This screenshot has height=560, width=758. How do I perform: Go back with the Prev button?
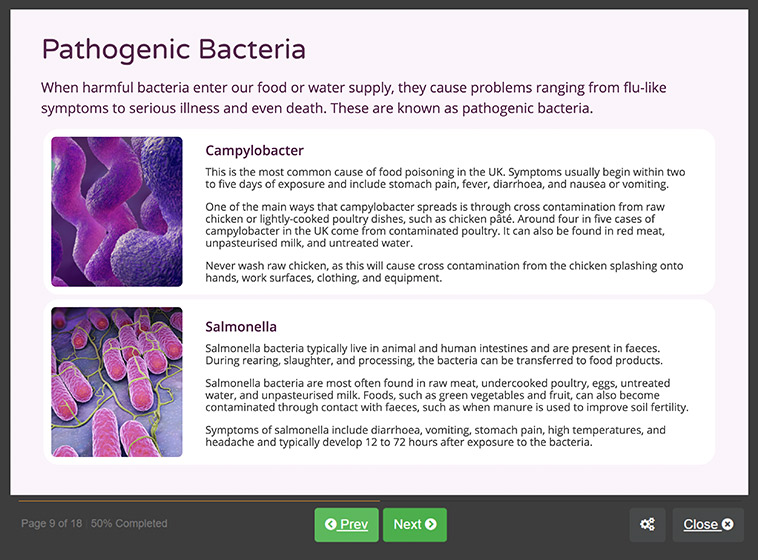tap(347, 525)
